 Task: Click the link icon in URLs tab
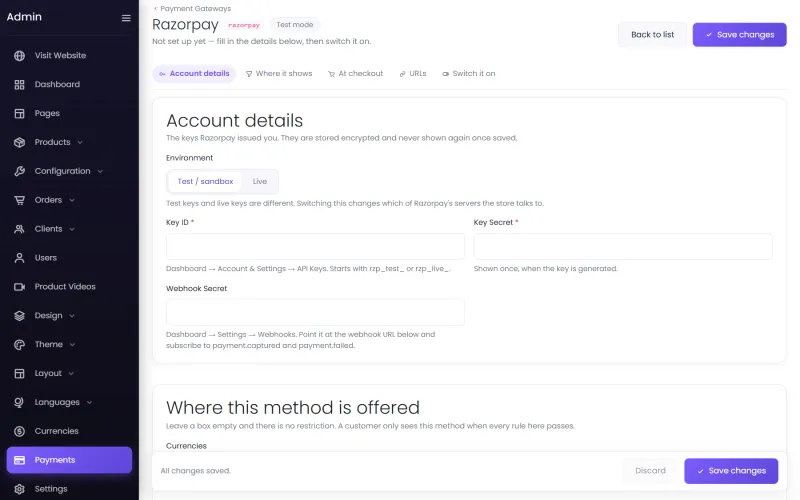(403, 74)
